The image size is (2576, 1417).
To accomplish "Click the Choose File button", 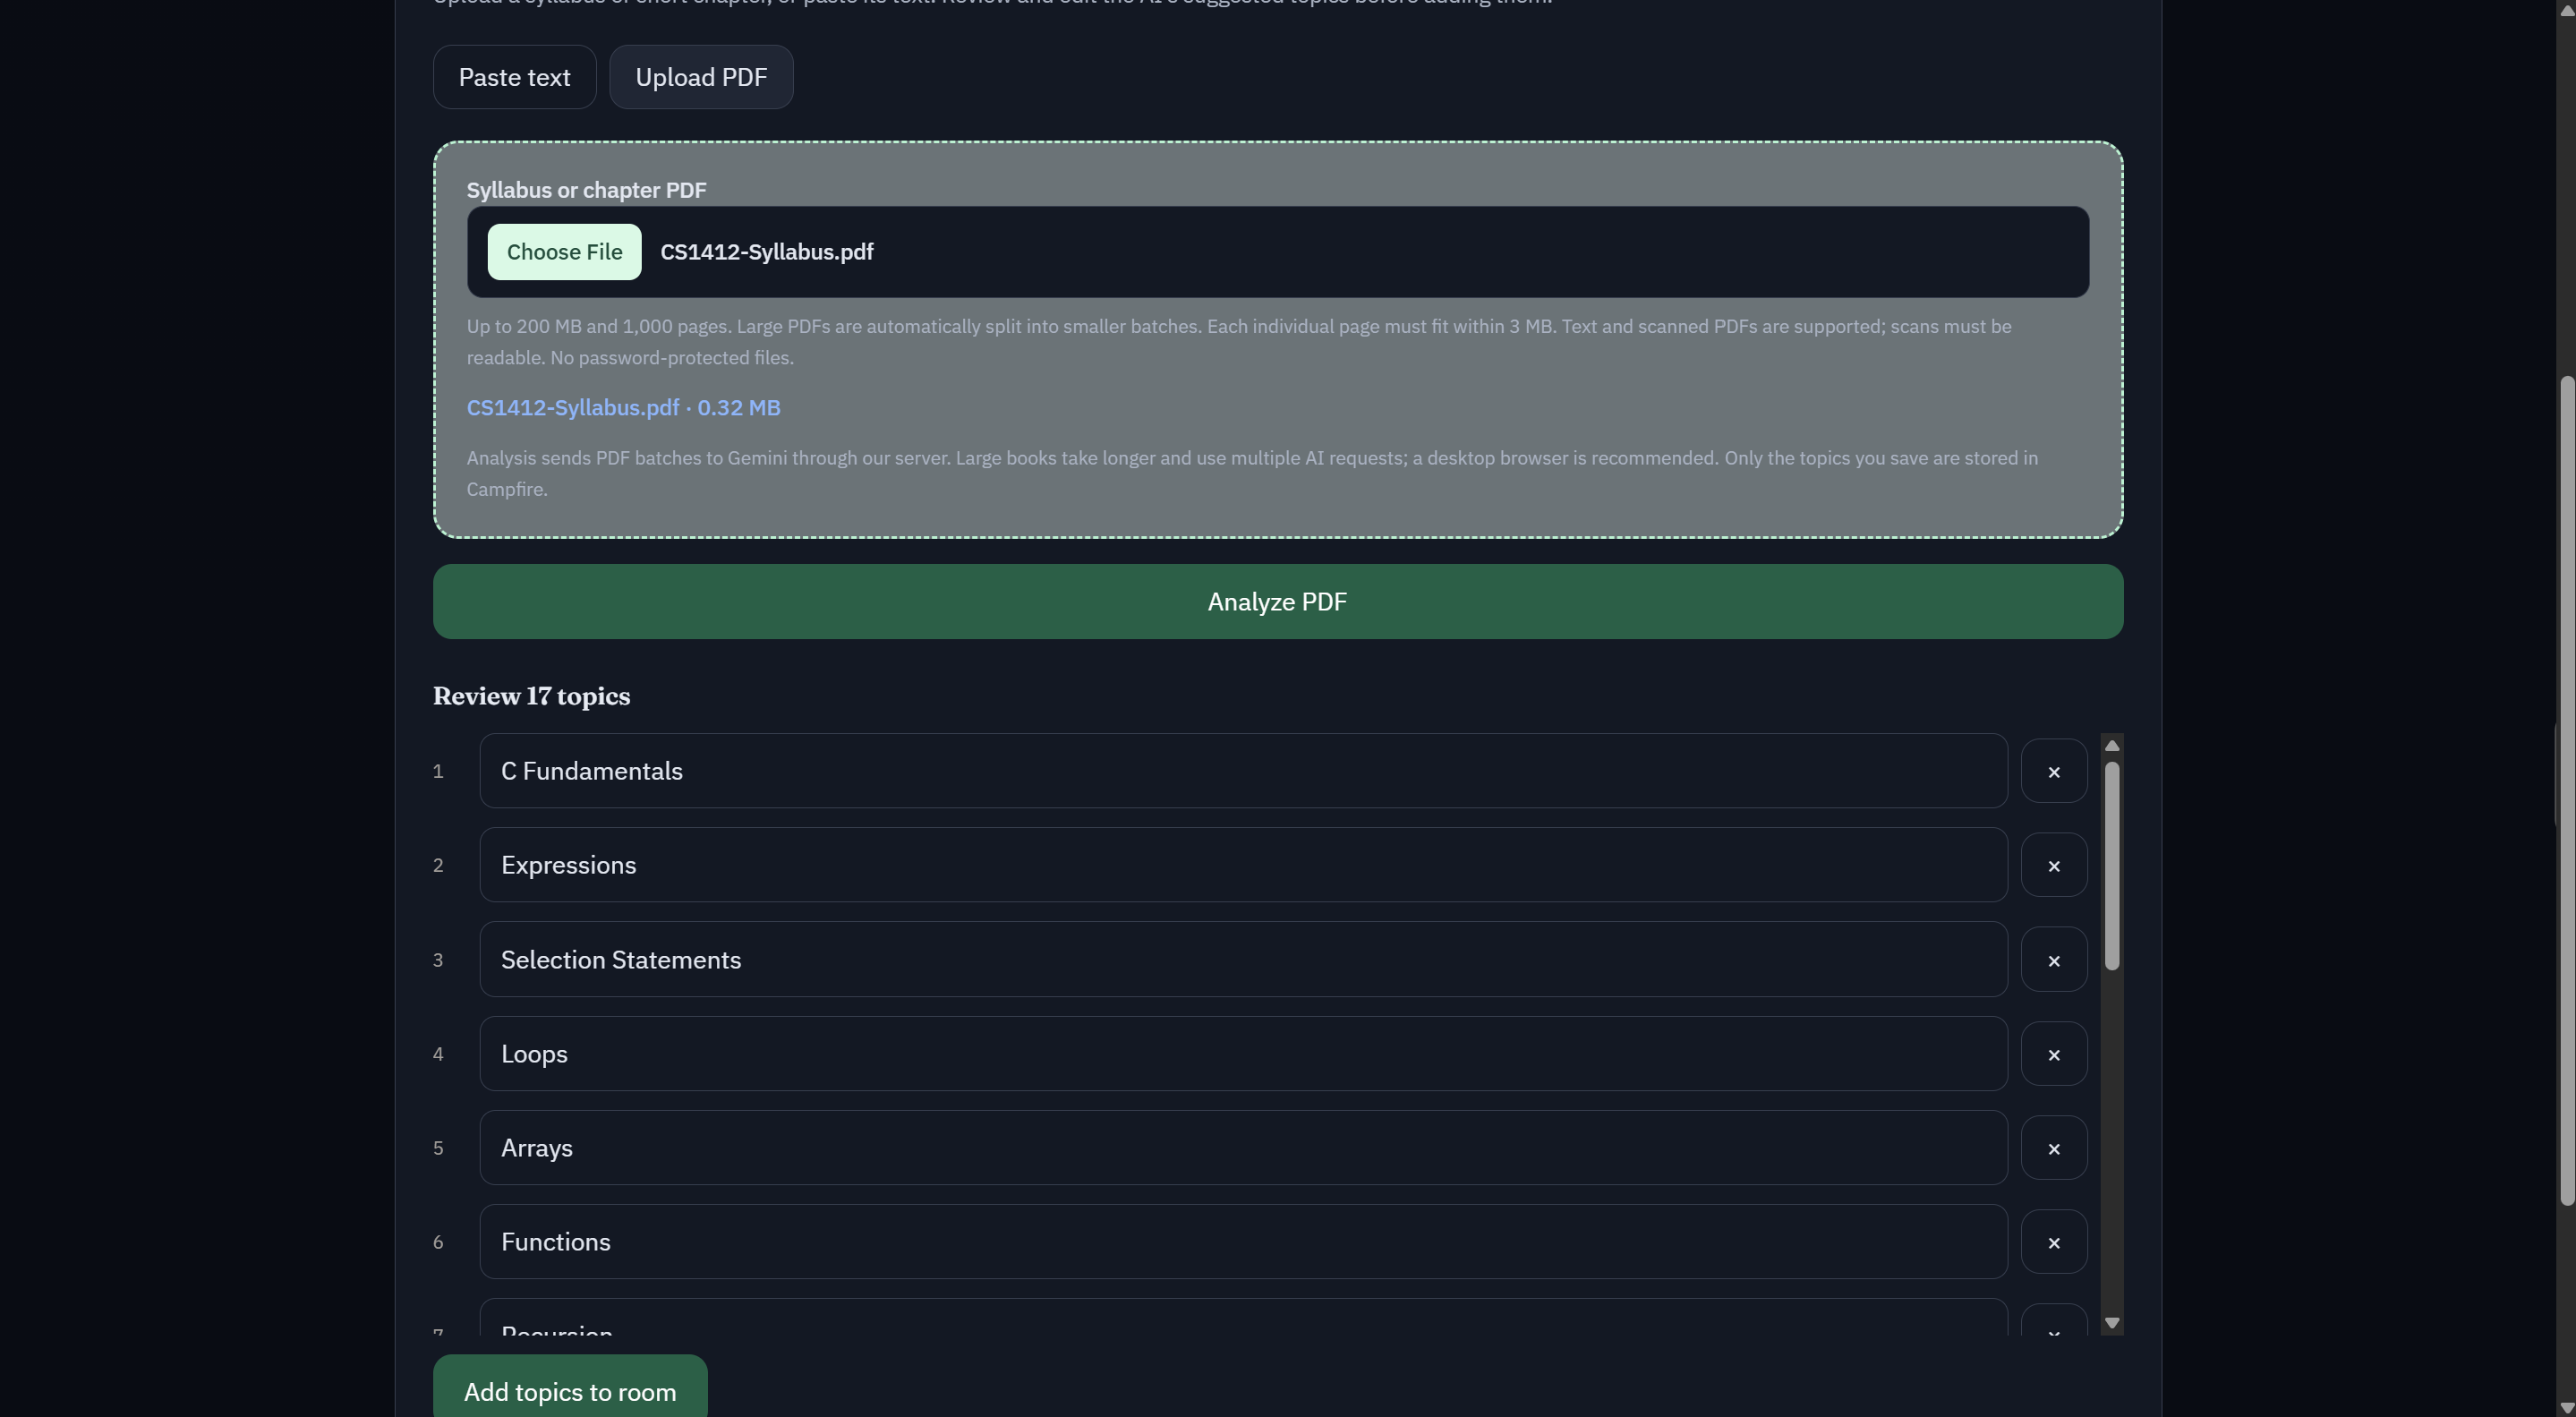I will coord(564,252).
